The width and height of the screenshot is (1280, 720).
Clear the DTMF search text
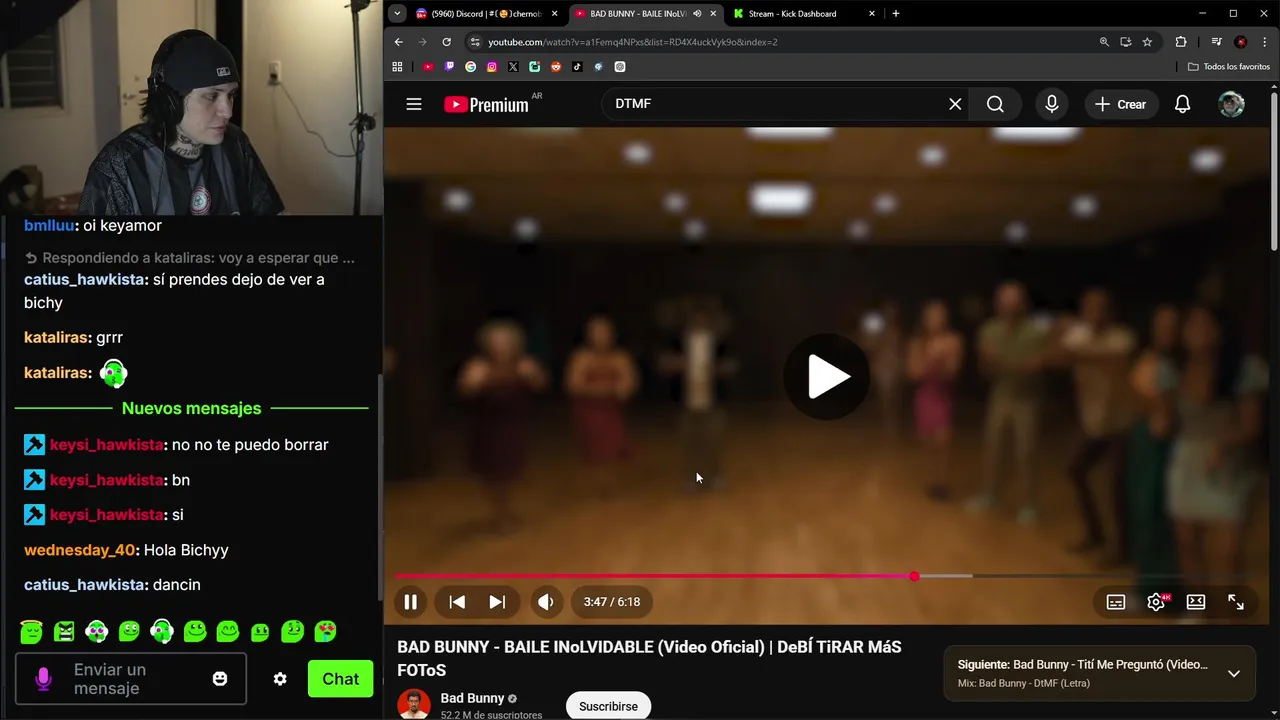955,104
